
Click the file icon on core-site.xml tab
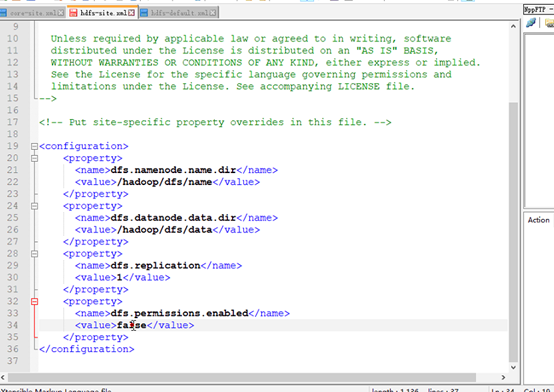pyautogui.click(x=3, y=13)
